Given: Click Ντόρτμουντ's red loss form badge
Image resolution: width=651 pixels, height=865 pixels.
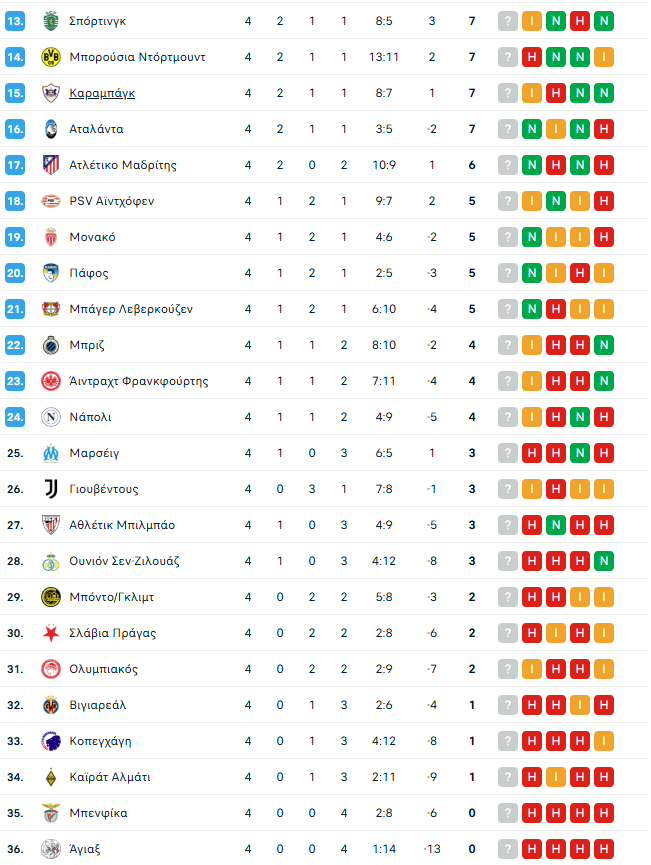Looking at the screenshot, I should 531,57.
